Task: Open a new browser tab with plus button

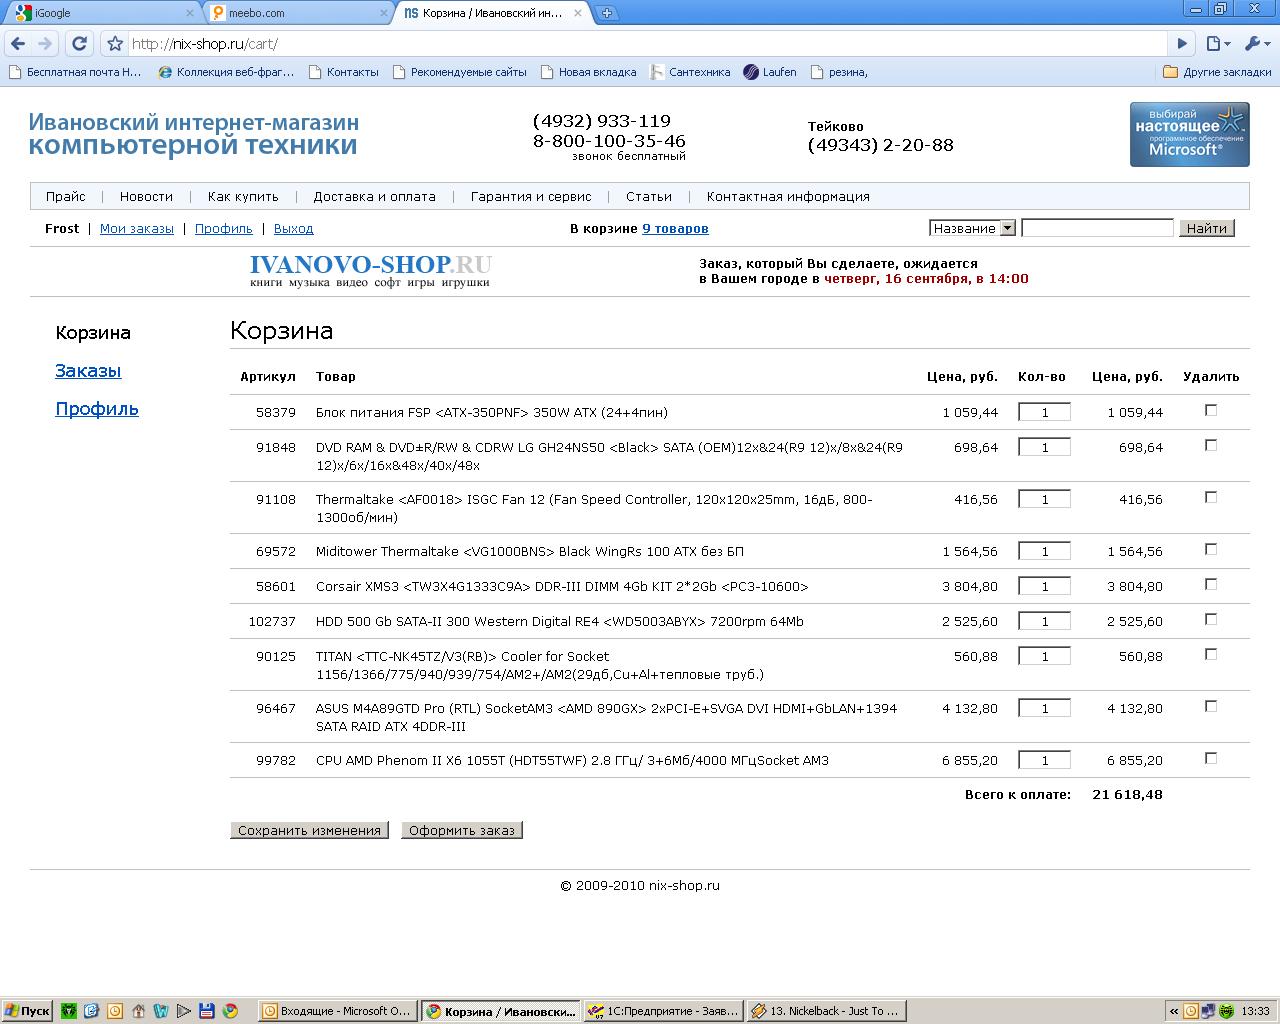Action: 607,13
